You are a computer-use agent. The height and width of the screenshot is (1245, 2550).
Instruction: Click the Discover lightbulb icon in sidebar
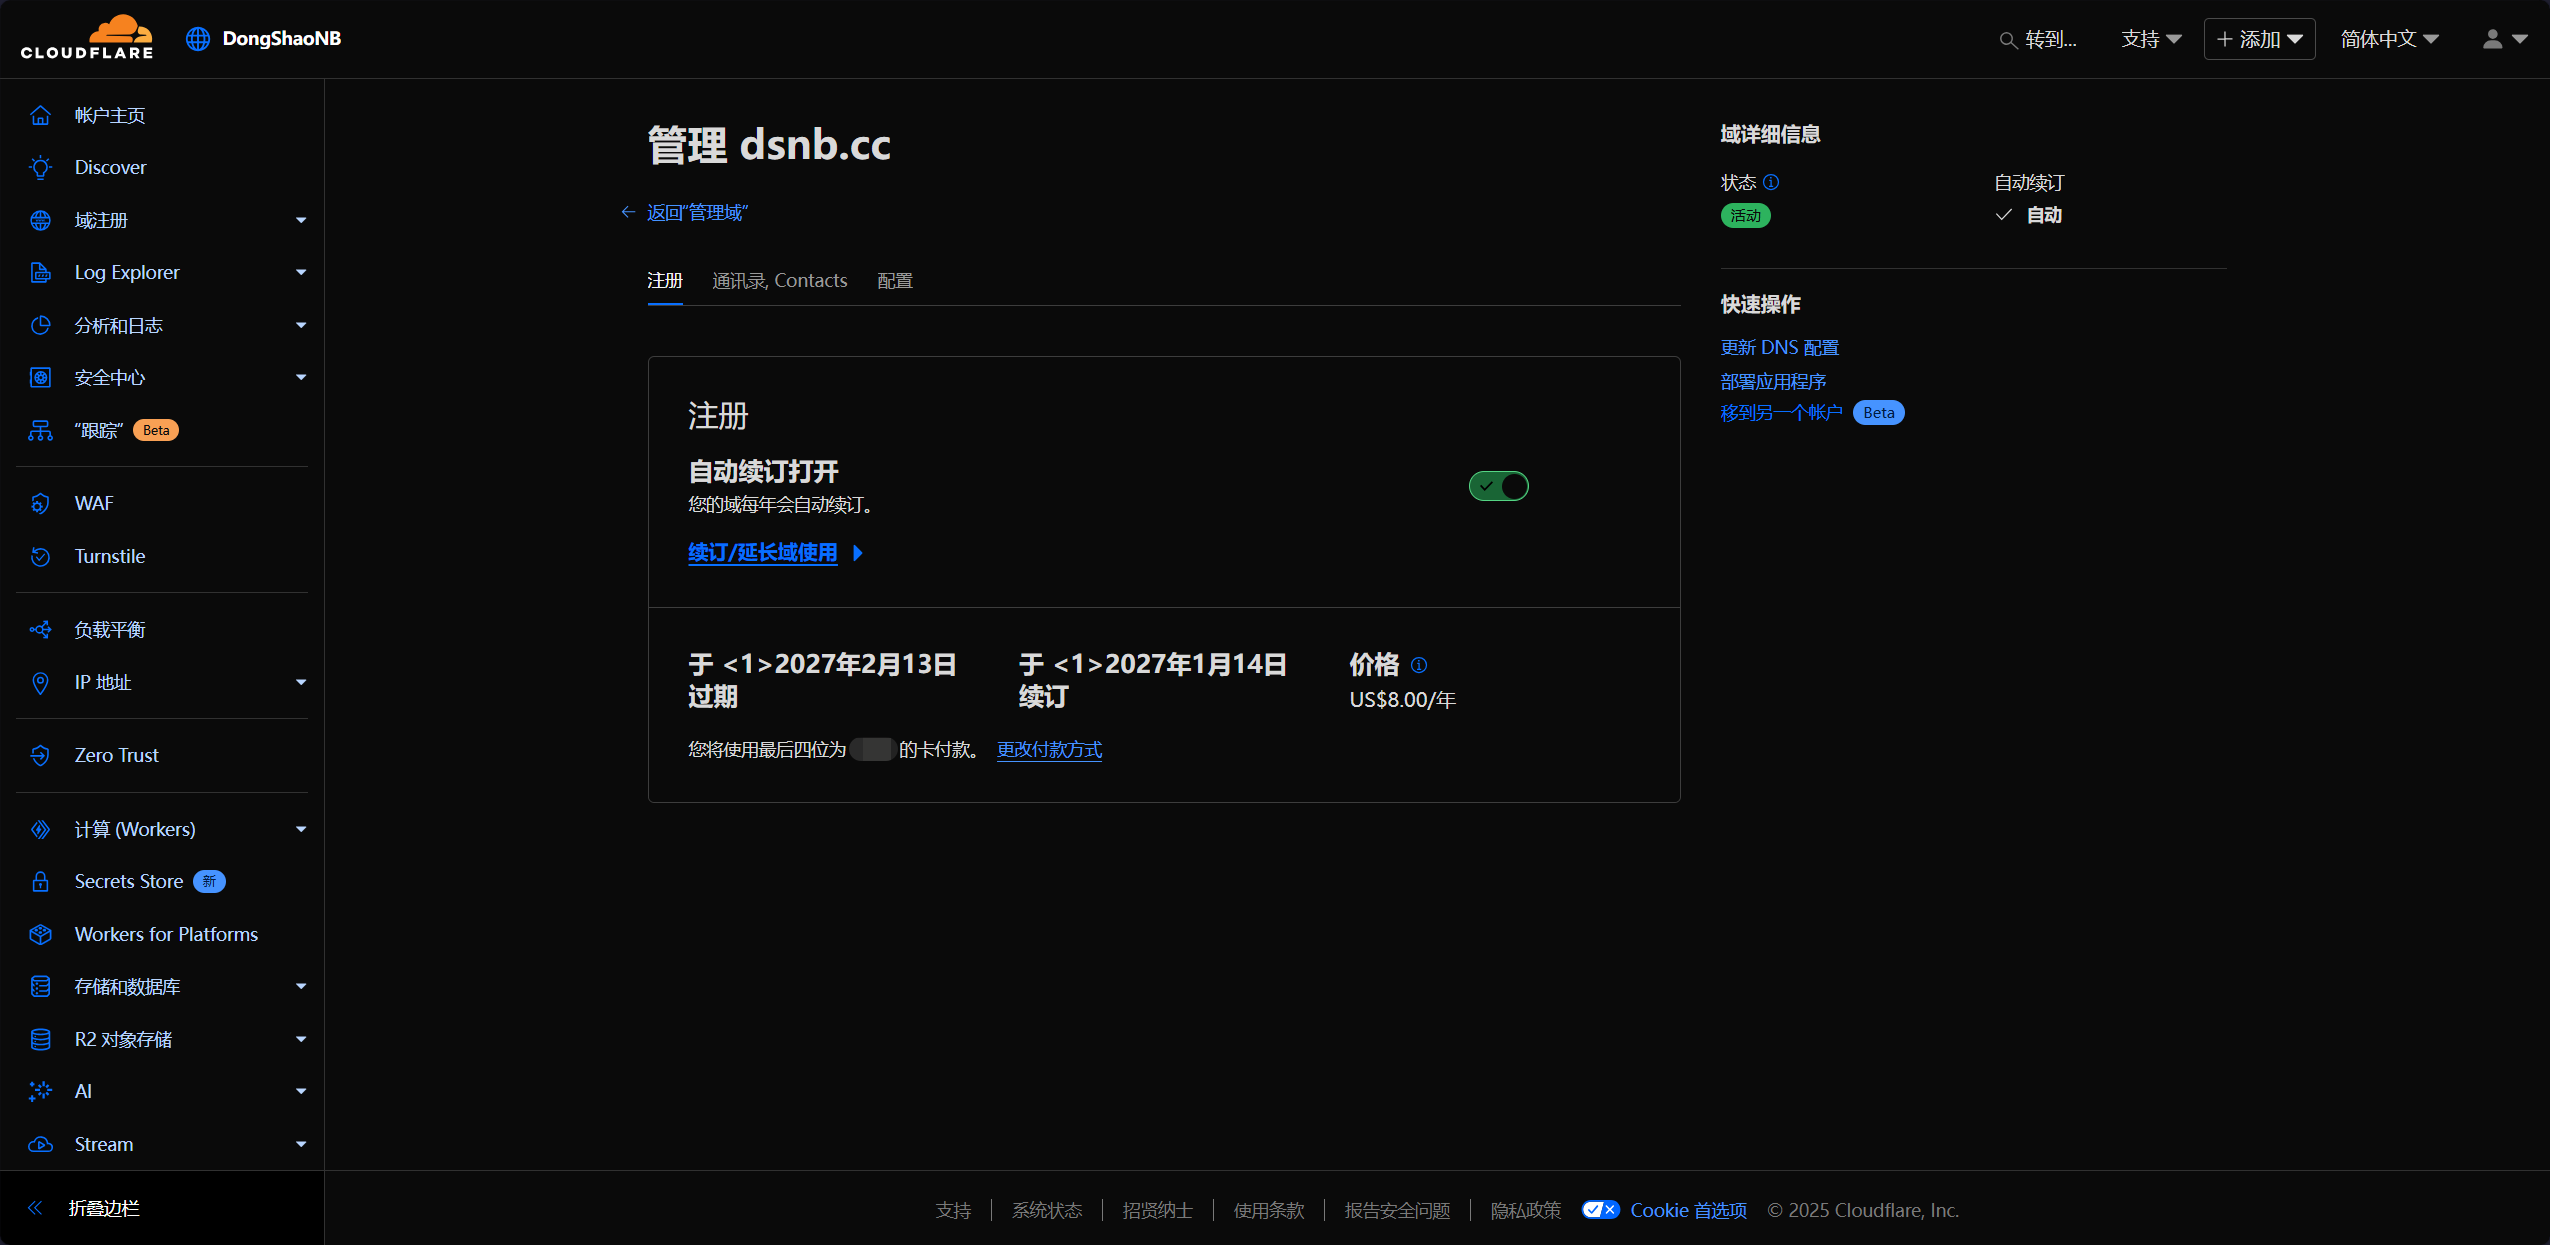point(40,167)
